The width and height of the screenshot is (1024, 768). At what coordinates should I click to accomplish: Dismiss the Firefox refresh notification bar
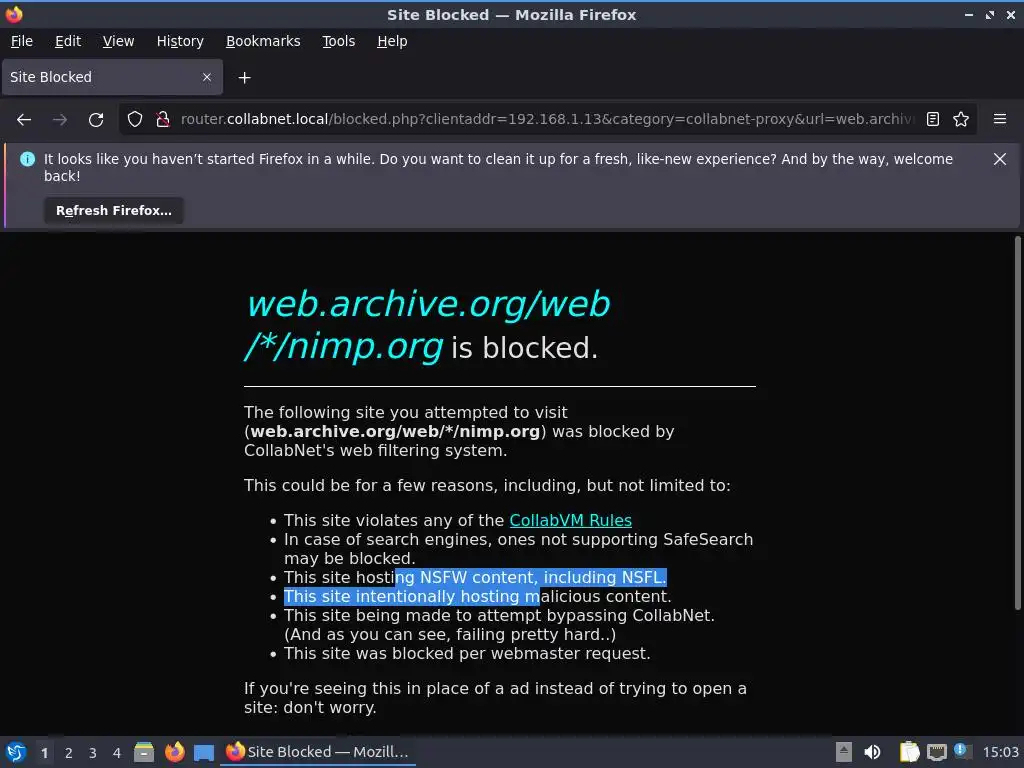point(1000,159)
